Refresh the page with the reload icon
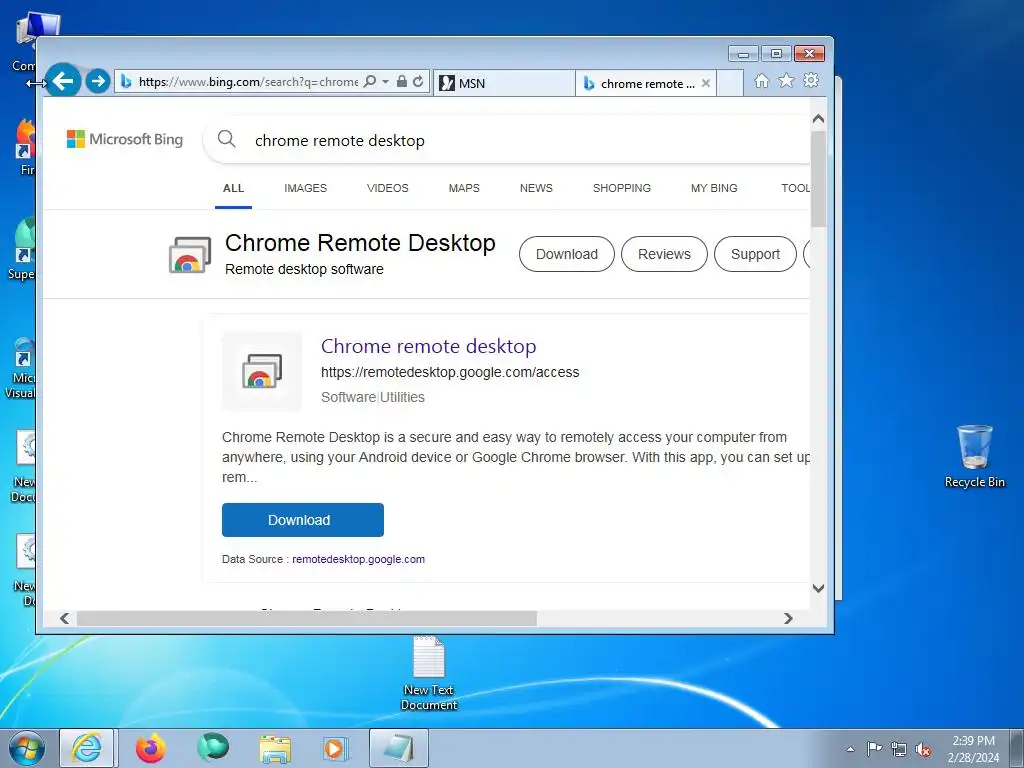 [x=418, y=82]
